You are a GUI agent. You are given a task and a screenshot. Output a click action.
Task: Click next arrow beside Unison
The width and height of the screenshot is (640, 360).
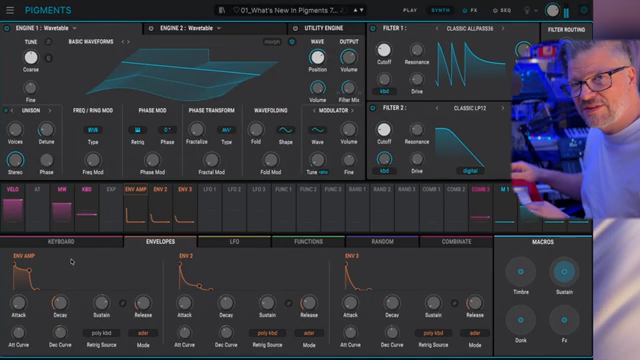click(x=50, y=111)
